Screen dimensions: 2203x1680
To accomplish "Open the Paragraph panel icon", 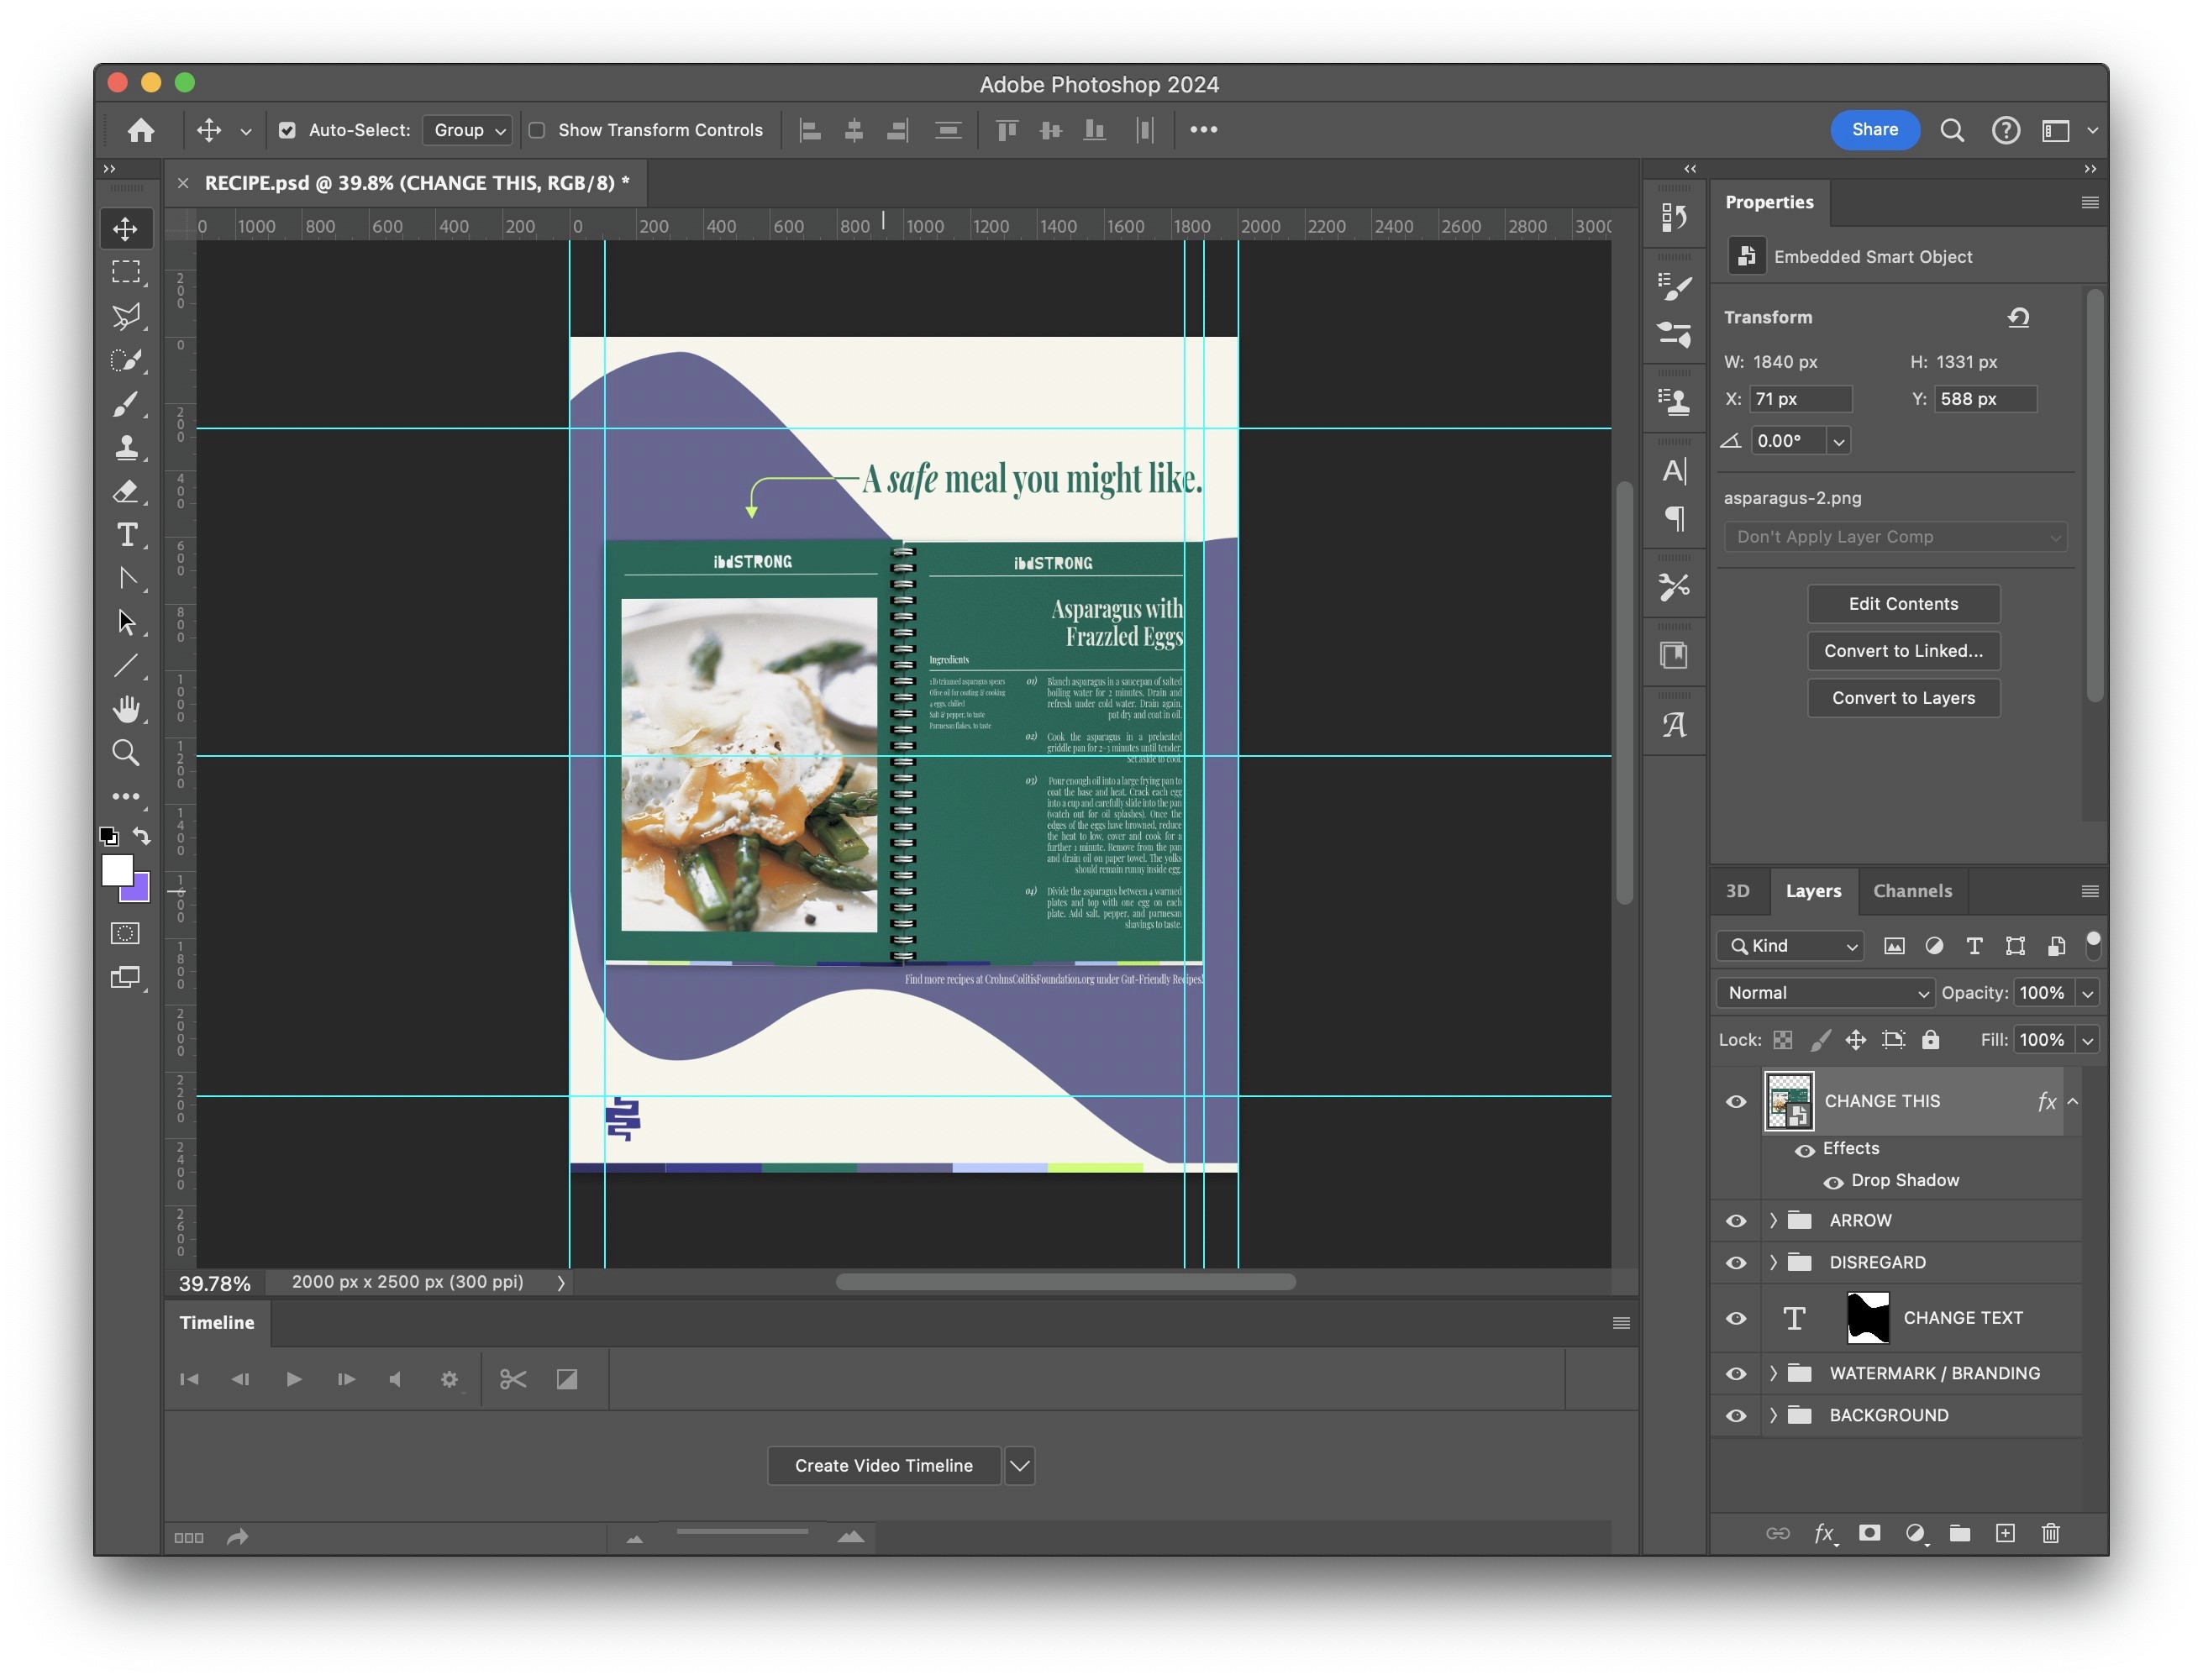I will point(1674,518).
